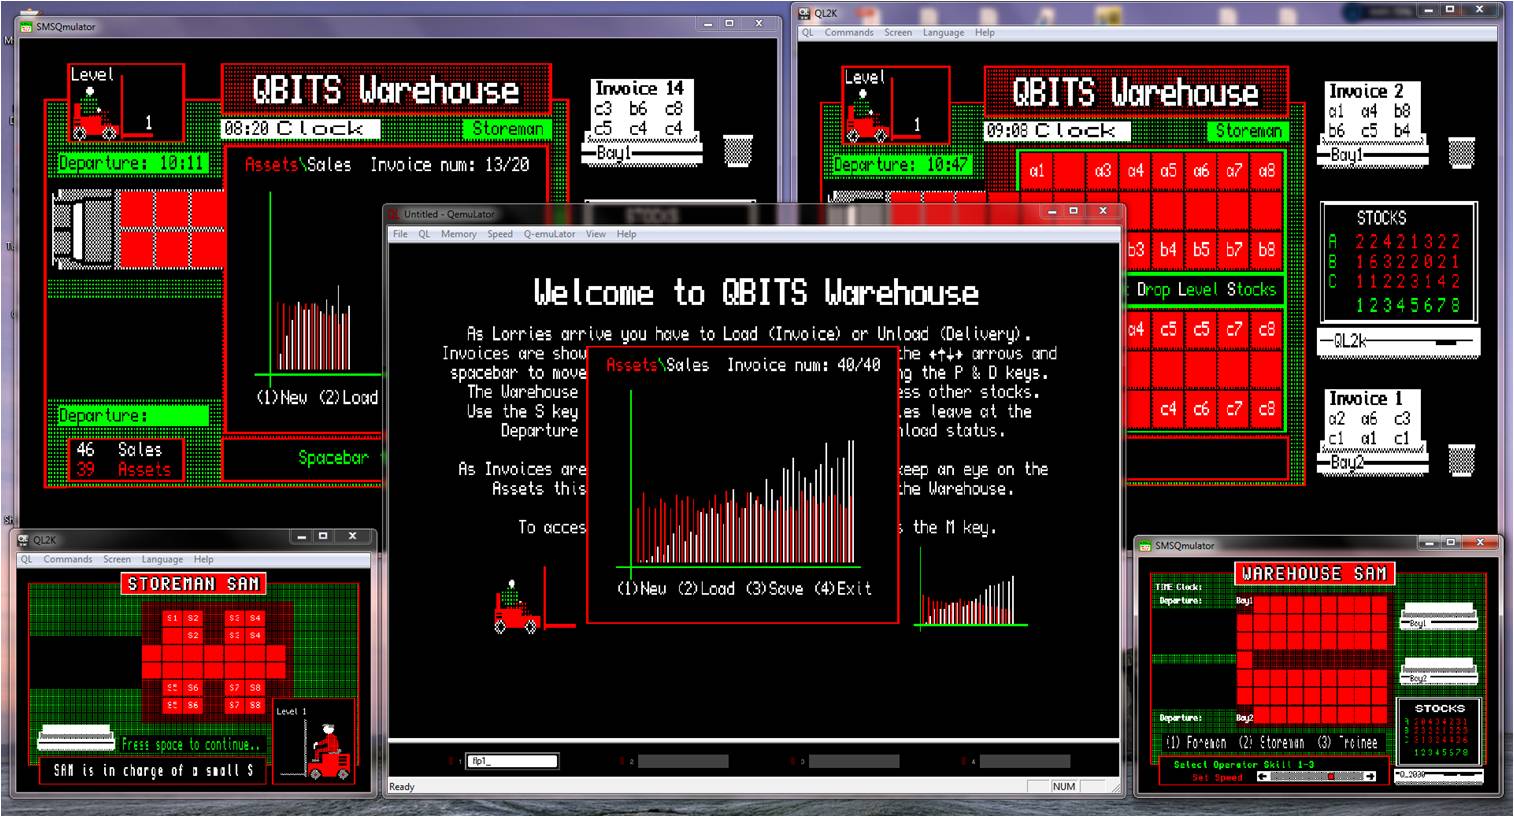Click the right arrow of Set Speed slider
The image size is (1514, 817).
pos(1370,777)
